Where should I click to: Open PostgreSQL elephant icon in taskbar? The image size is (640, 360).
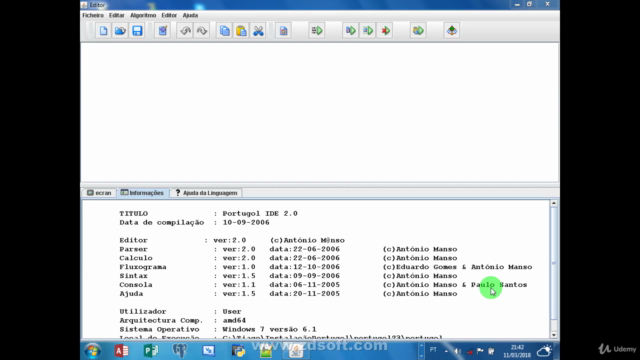coord(180,351)
